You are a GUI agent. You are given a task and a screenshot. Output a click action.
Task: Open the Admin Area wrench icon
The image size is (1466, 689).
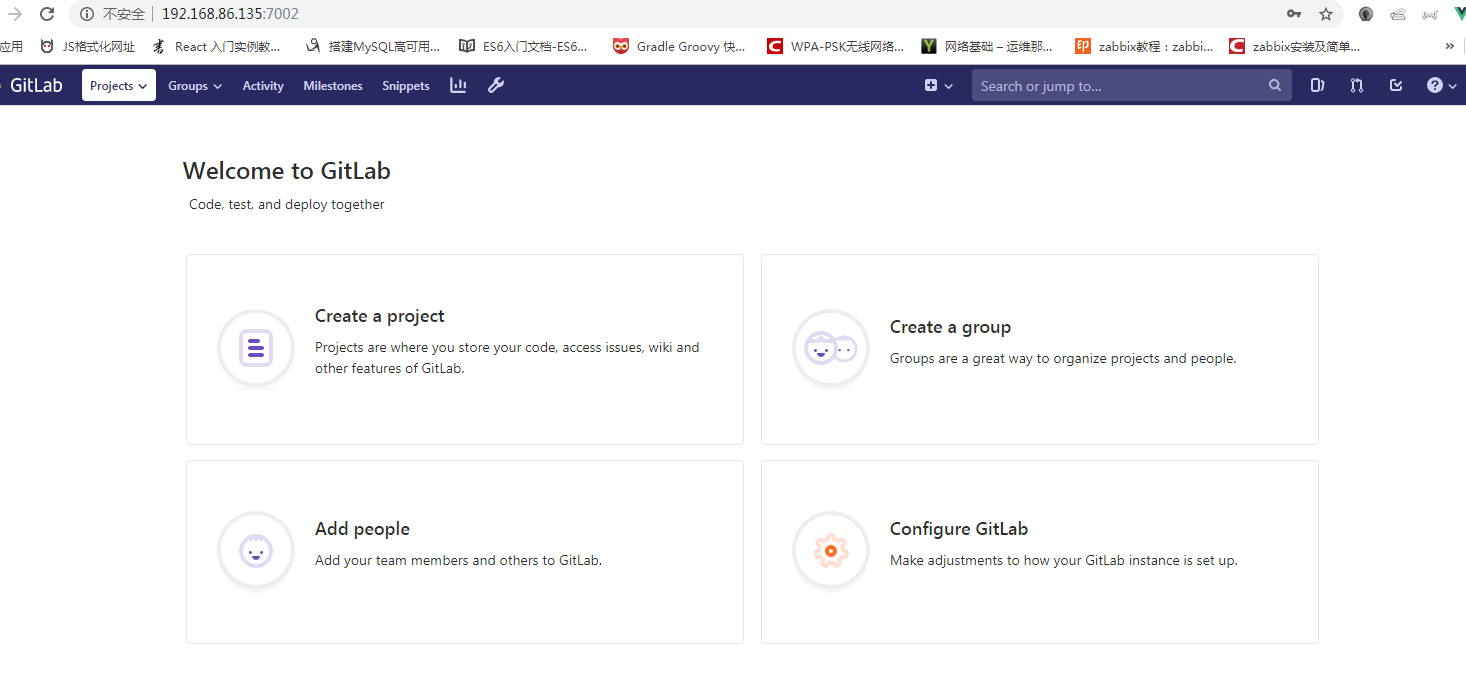pos(496,85)
